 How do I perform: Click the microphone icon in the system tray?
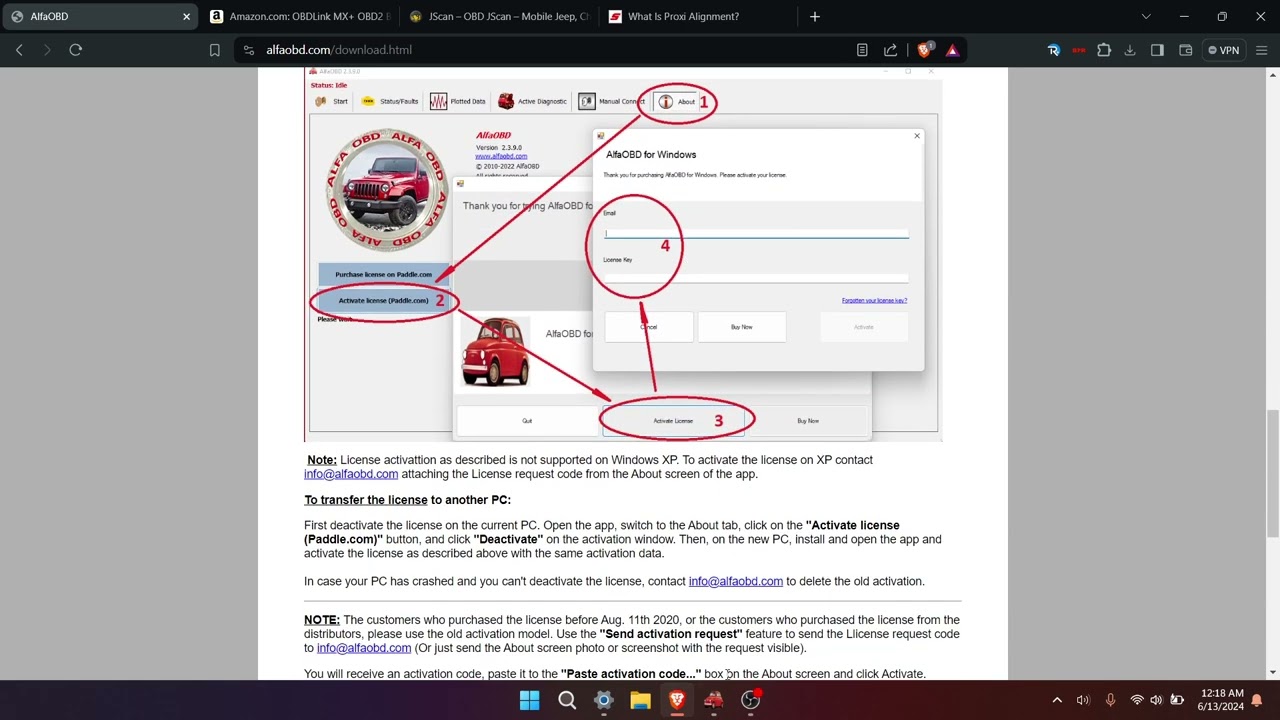pos(1110,700)
